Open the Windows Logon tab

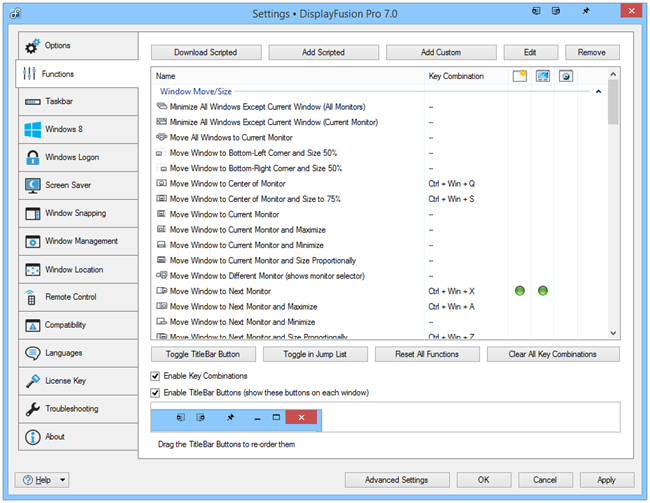(x=78, y=157)
